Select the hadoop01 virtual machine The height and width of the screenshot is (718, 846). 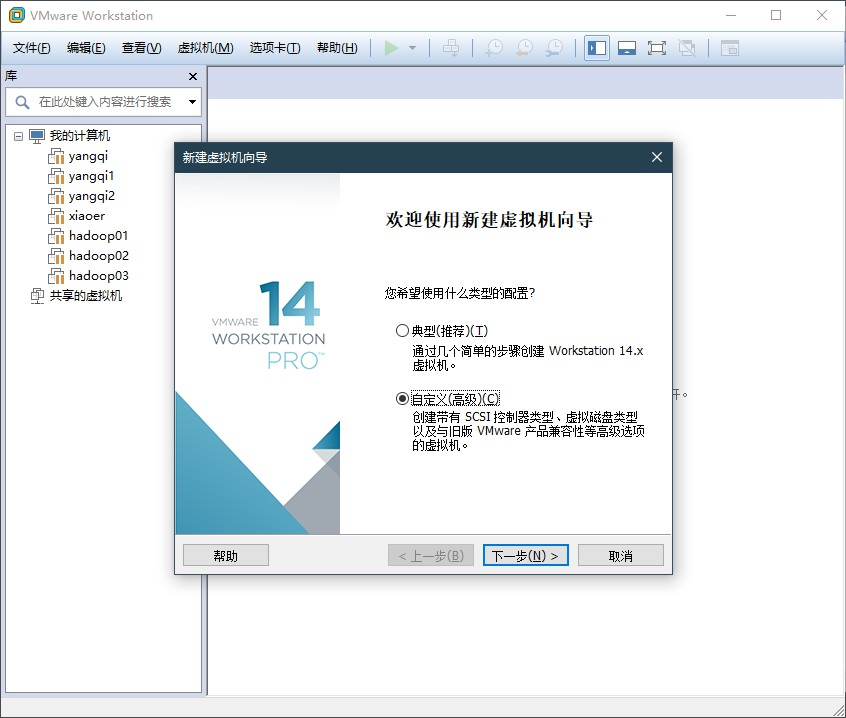pyautogui.click(x=99, y=236)
